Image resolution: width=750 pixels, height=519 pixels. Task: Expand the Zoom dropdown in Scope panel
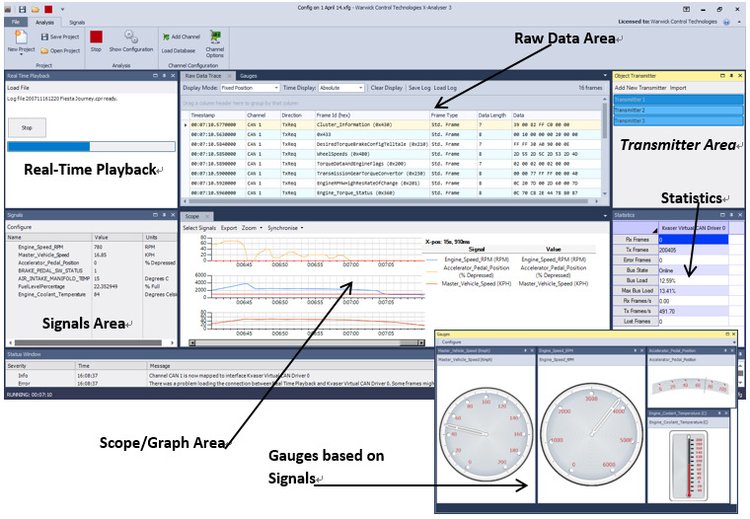pyautogui.click(x=253, y=228)
